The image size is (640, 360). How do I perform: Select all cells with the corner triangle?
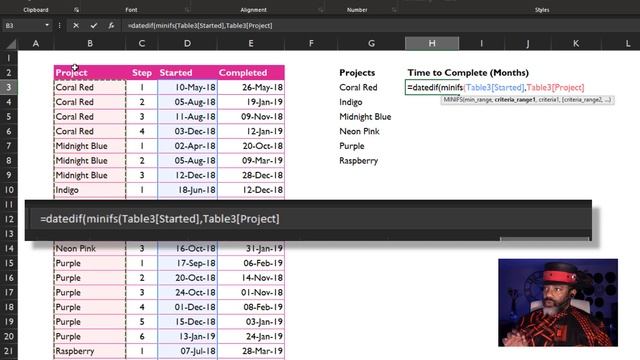click(11, 43)
